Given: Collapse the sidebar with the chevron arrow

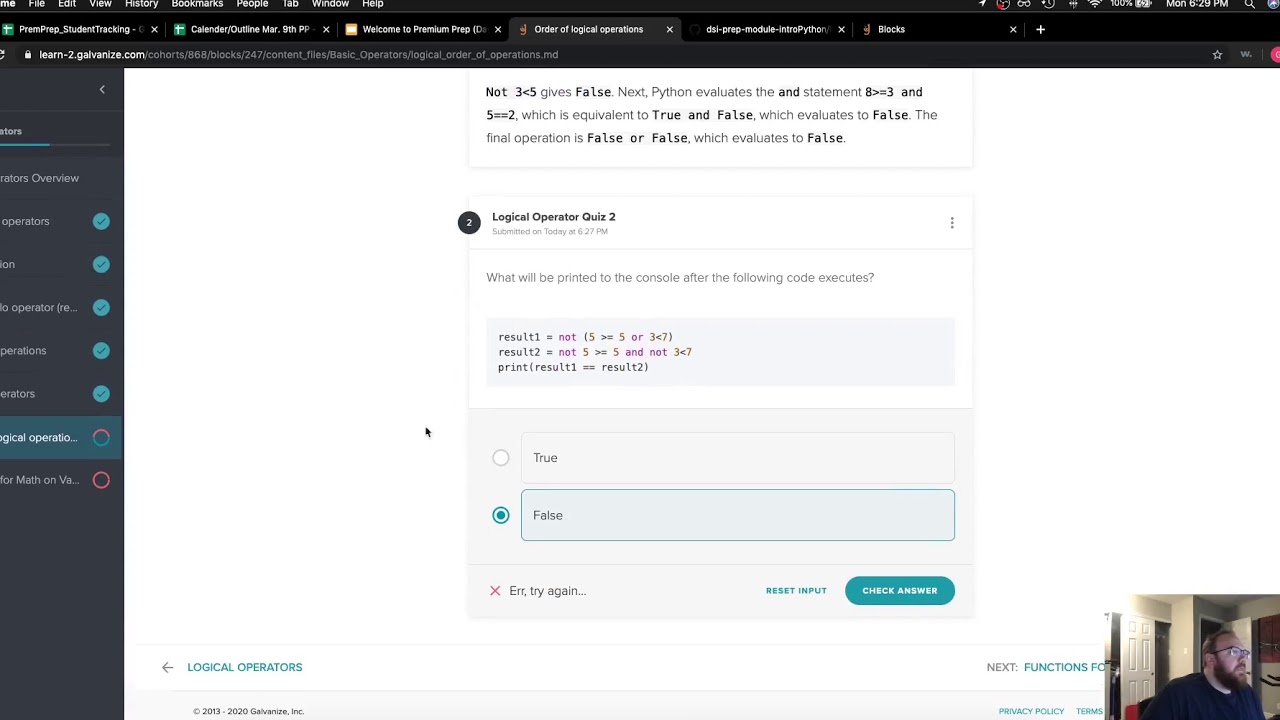Looking at the screenshot, I should tap(101, 90).
